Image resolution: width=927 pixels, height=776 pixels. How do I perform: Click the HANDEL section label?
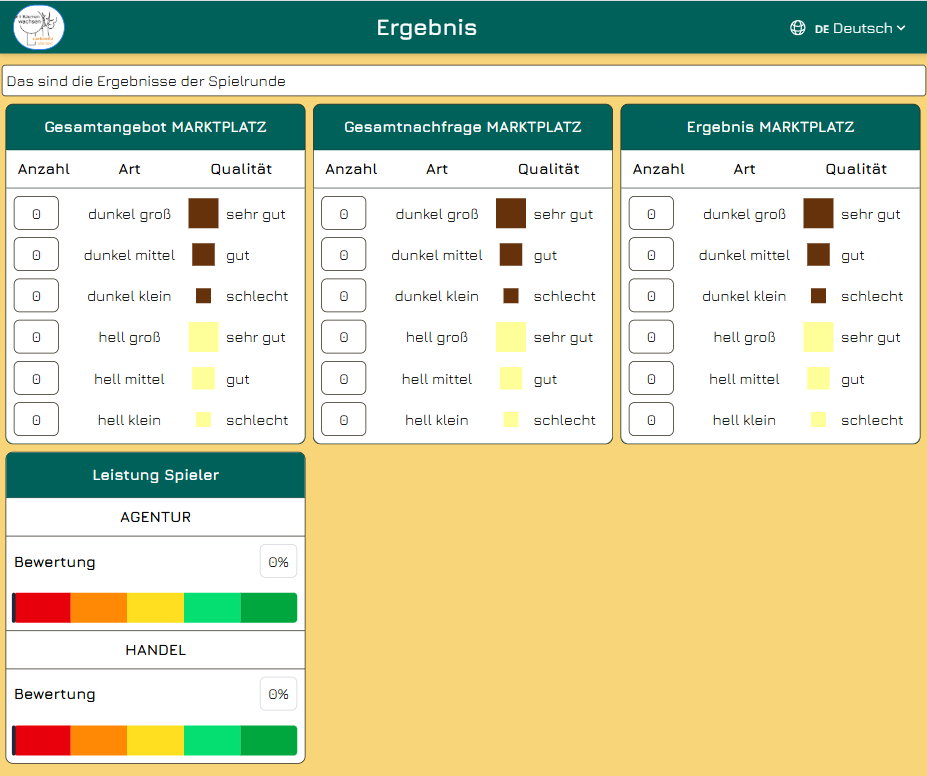[x=155, y=650]
